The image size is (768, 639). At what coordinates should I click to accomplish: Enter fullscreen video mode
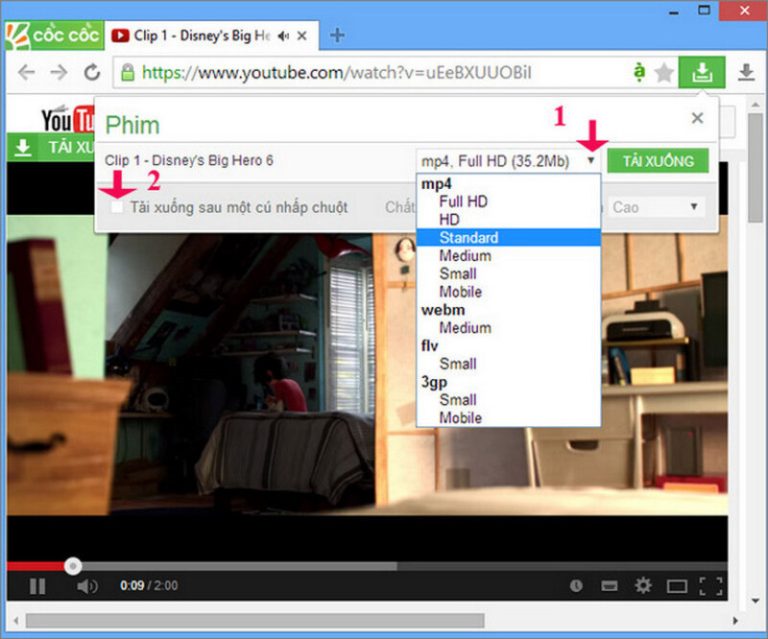tap(711, 586)
